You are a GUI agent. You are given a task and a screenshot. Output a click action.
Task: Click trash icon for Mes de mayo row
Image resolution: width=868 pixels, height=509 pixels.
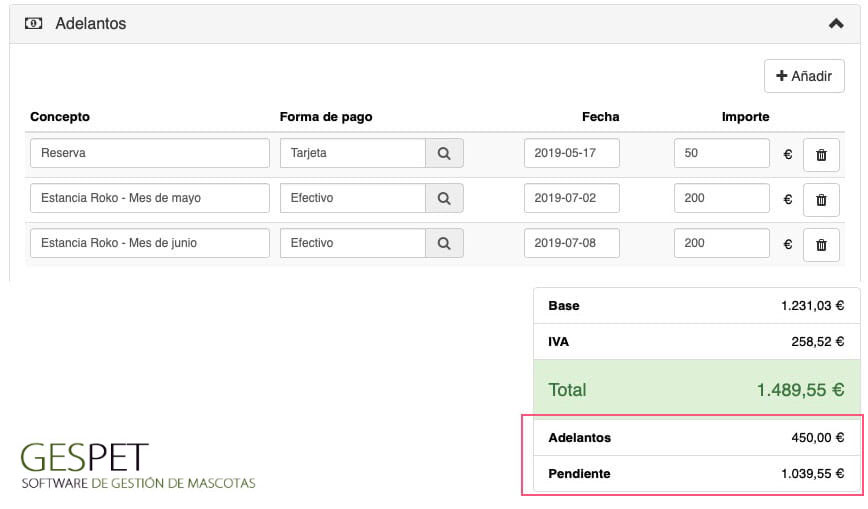tap(821, 199)
